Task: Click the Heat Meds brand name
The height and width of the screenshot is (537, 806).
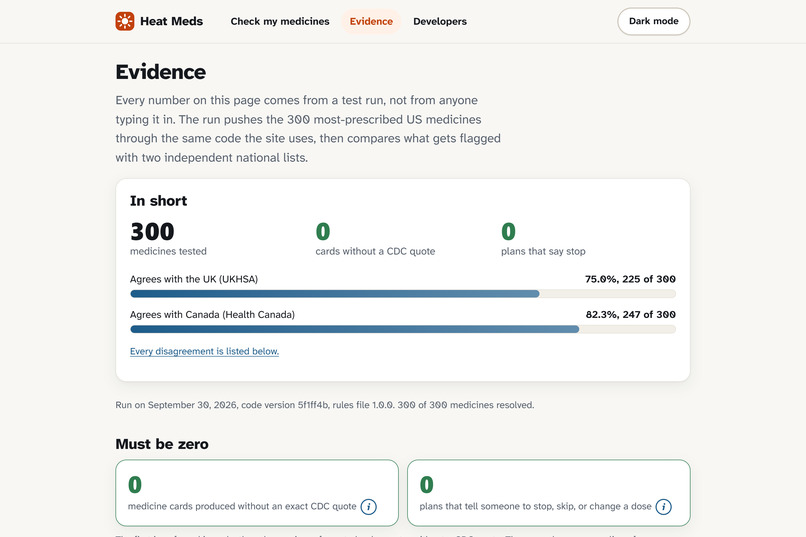Action: click(x=172, y=21)
